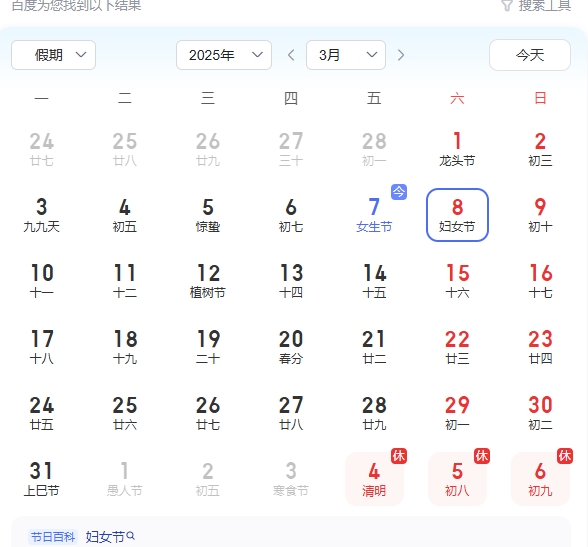Click the 今天 today button
Image resolution: width=588 pixels, height=547 pixels.
click(x=530, y=55)
